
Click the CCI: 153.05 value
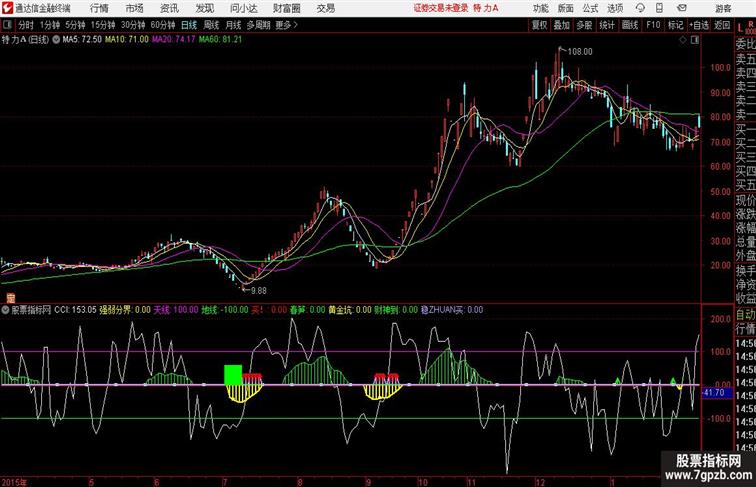click(x=75, y=310)
